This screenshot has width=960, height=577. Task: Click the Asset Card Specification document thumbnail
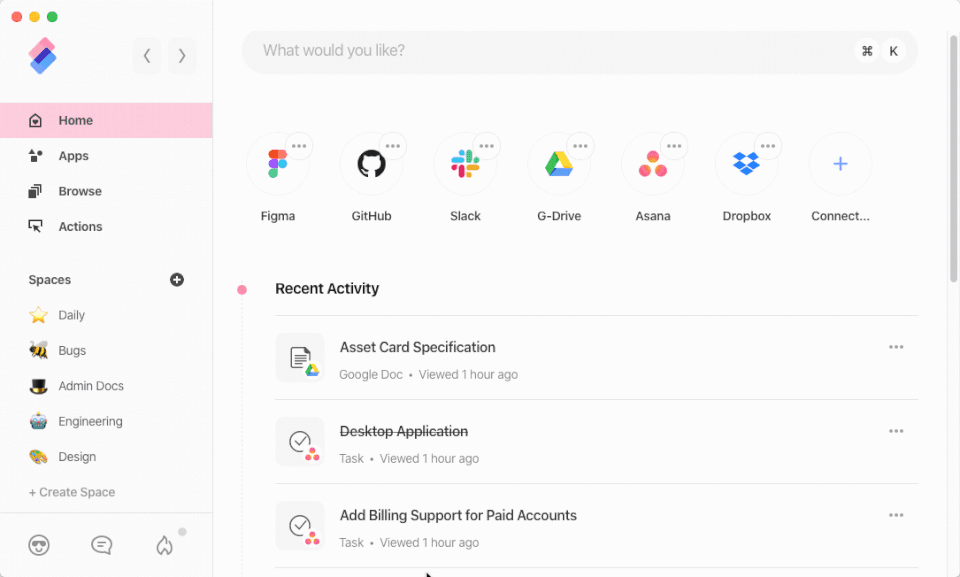(300, 358)
